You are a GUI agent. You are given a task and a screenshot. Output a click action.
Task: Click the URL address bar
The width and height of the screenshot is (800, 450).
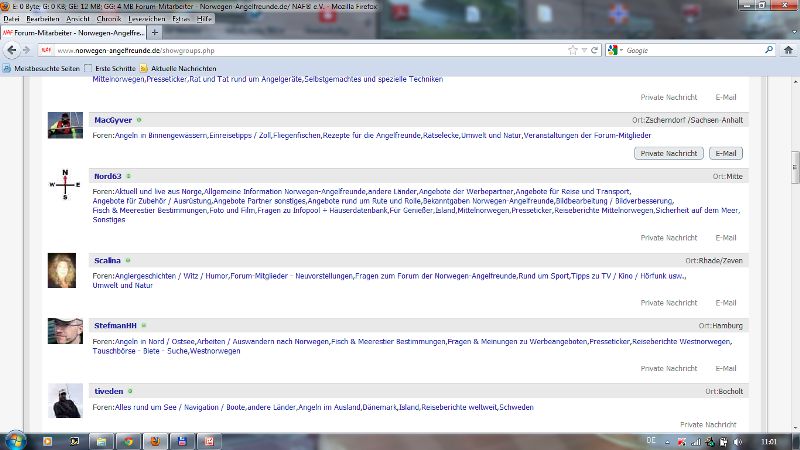pyautogui.click(x=300, y=49)
